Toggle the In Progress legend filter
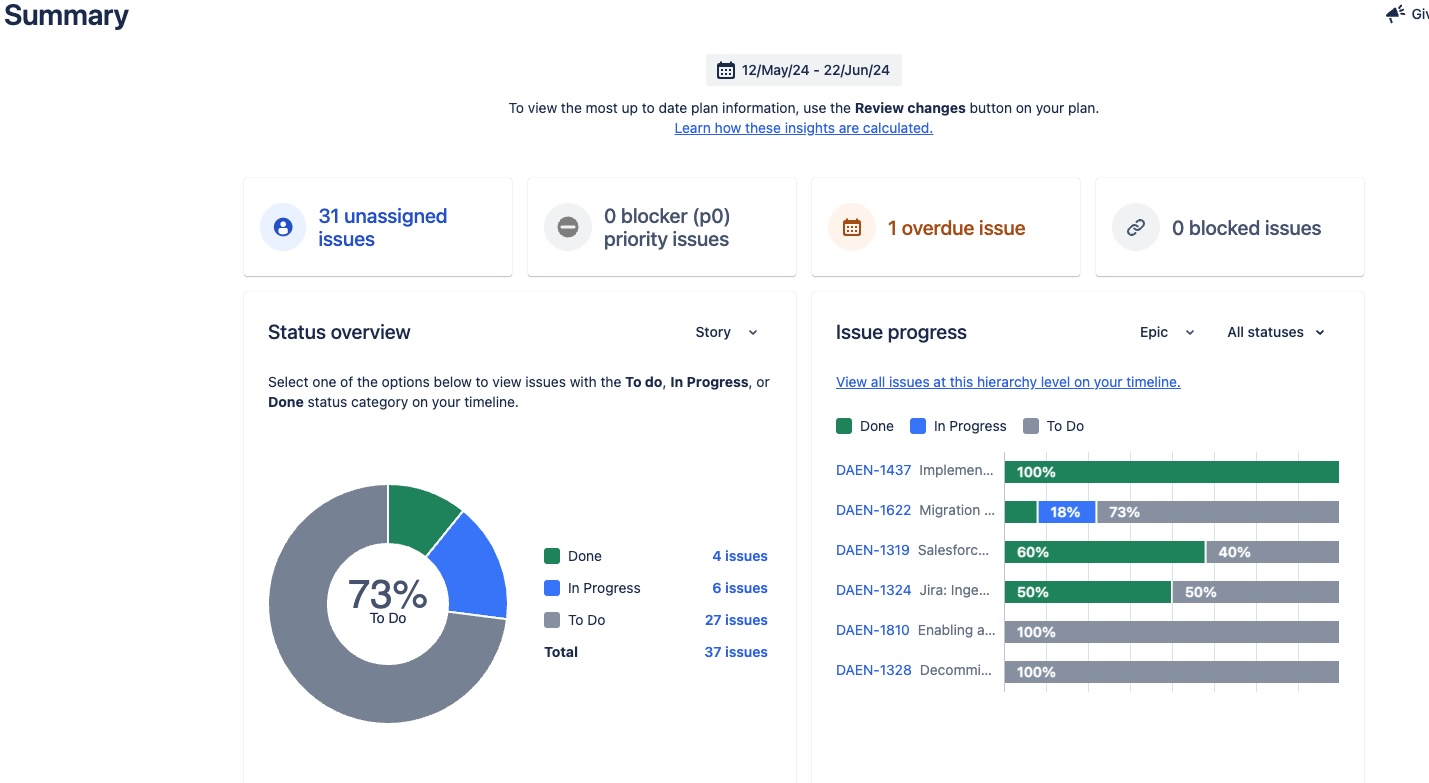This screenshot has width=1429, height=783. pyautogui.click(x=957, y=425)
